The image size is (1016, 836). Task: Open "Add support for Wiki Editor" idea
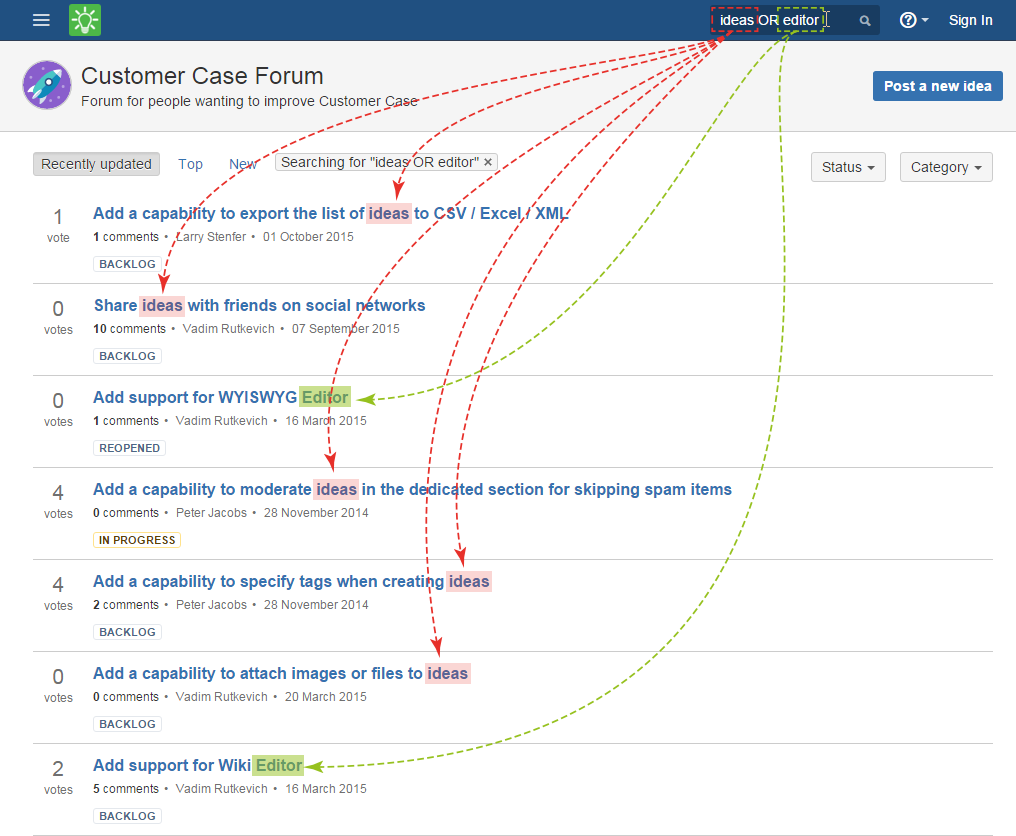click(x=198, y=765)
